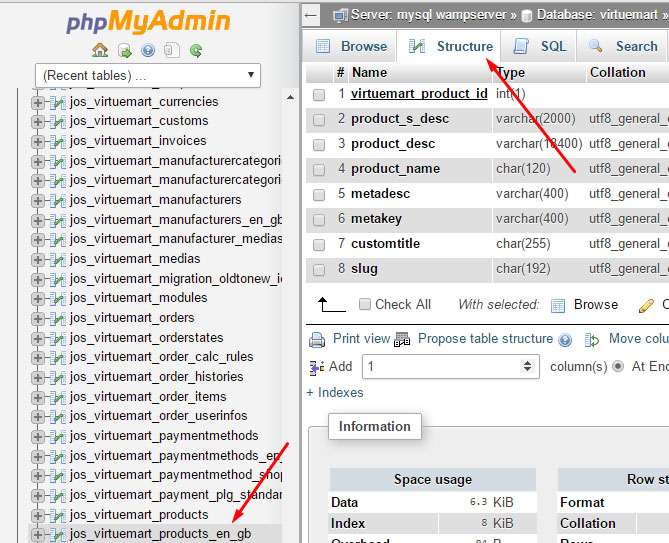Click the Move columns icon

point(592,340)
